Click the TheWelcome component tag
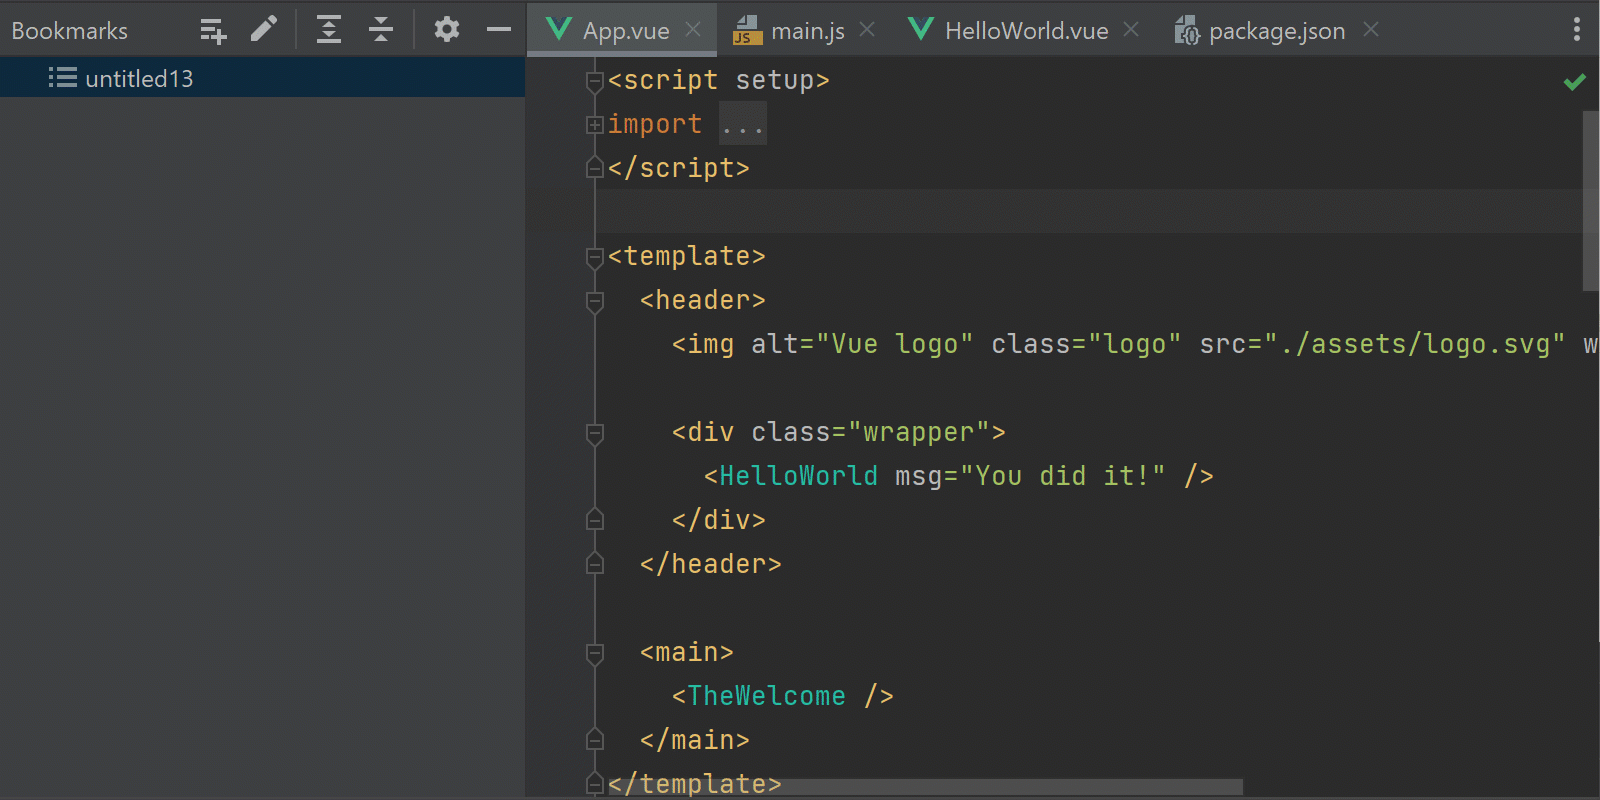The height and width of the screenshot is (800, 1600). click(x=766, y=696)
